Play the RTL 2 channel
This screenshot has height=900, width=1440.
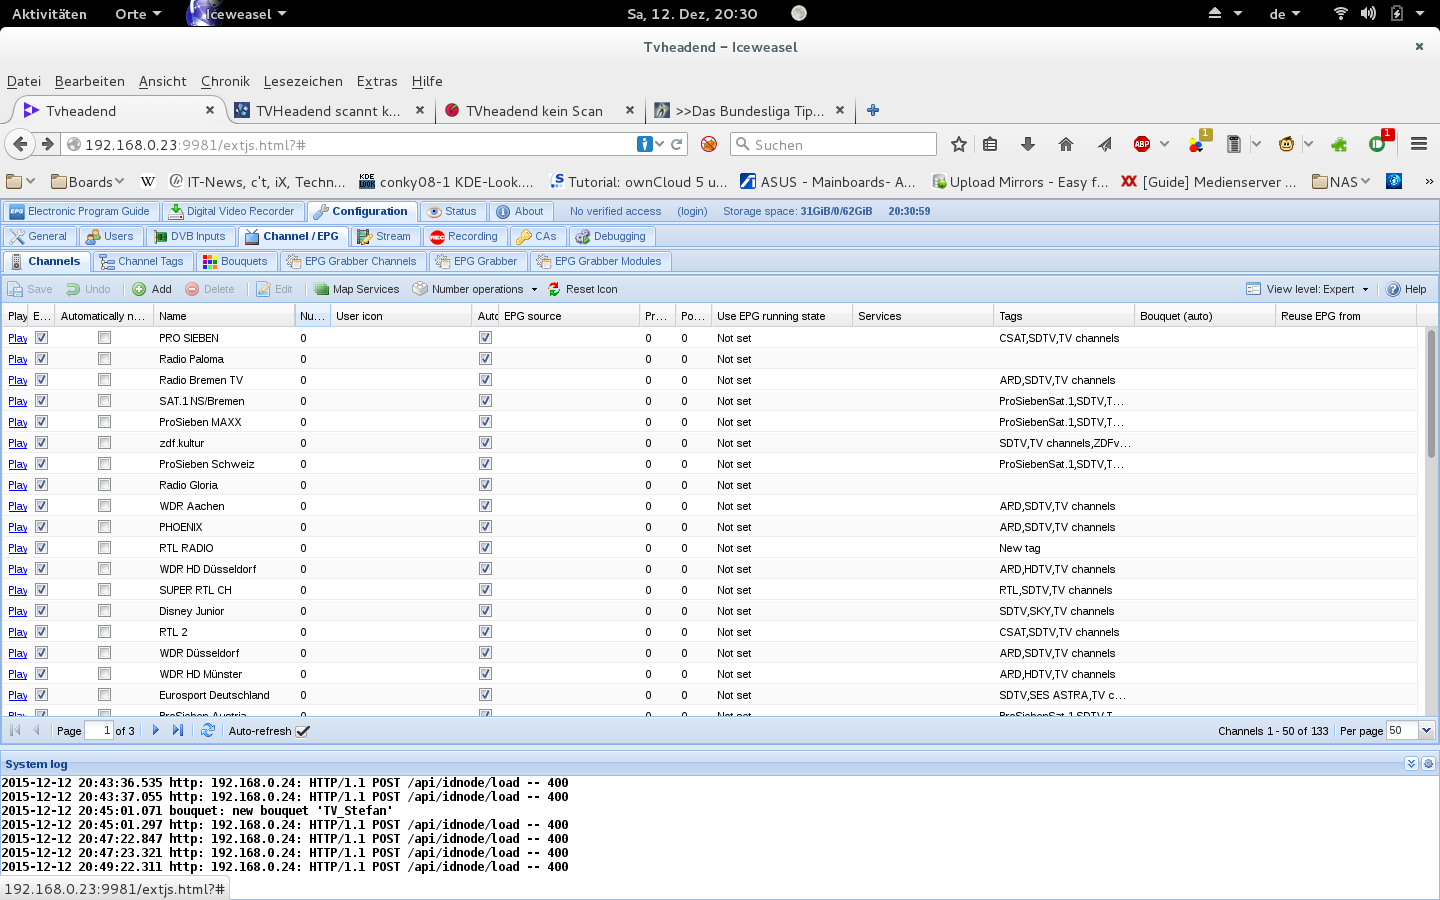18,632
